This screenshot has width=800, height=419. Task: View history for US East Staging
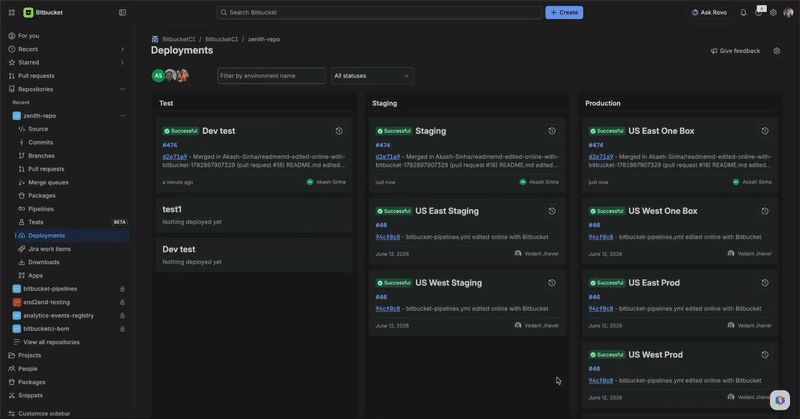[x=552, y=211]
